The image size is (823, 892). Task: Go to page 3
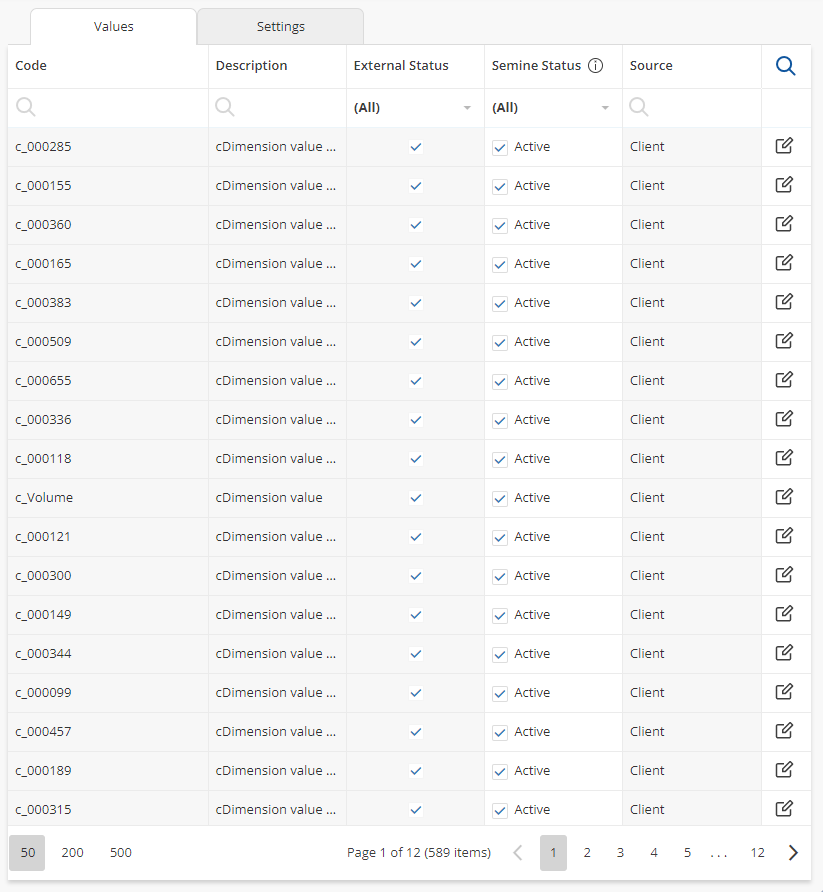pos(620,853)
